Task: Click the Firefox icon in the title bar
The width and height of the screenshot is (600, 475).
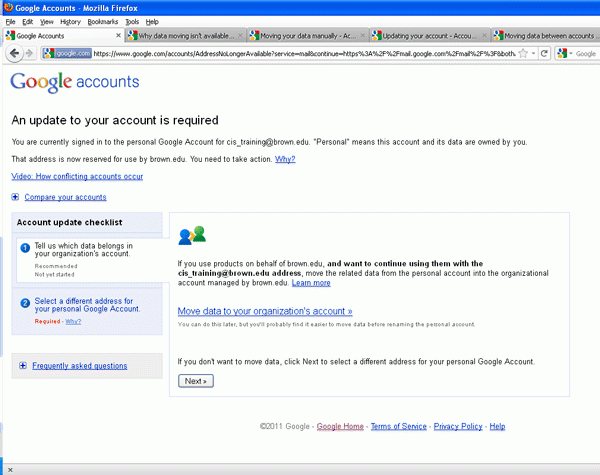Action: point(8,7)
